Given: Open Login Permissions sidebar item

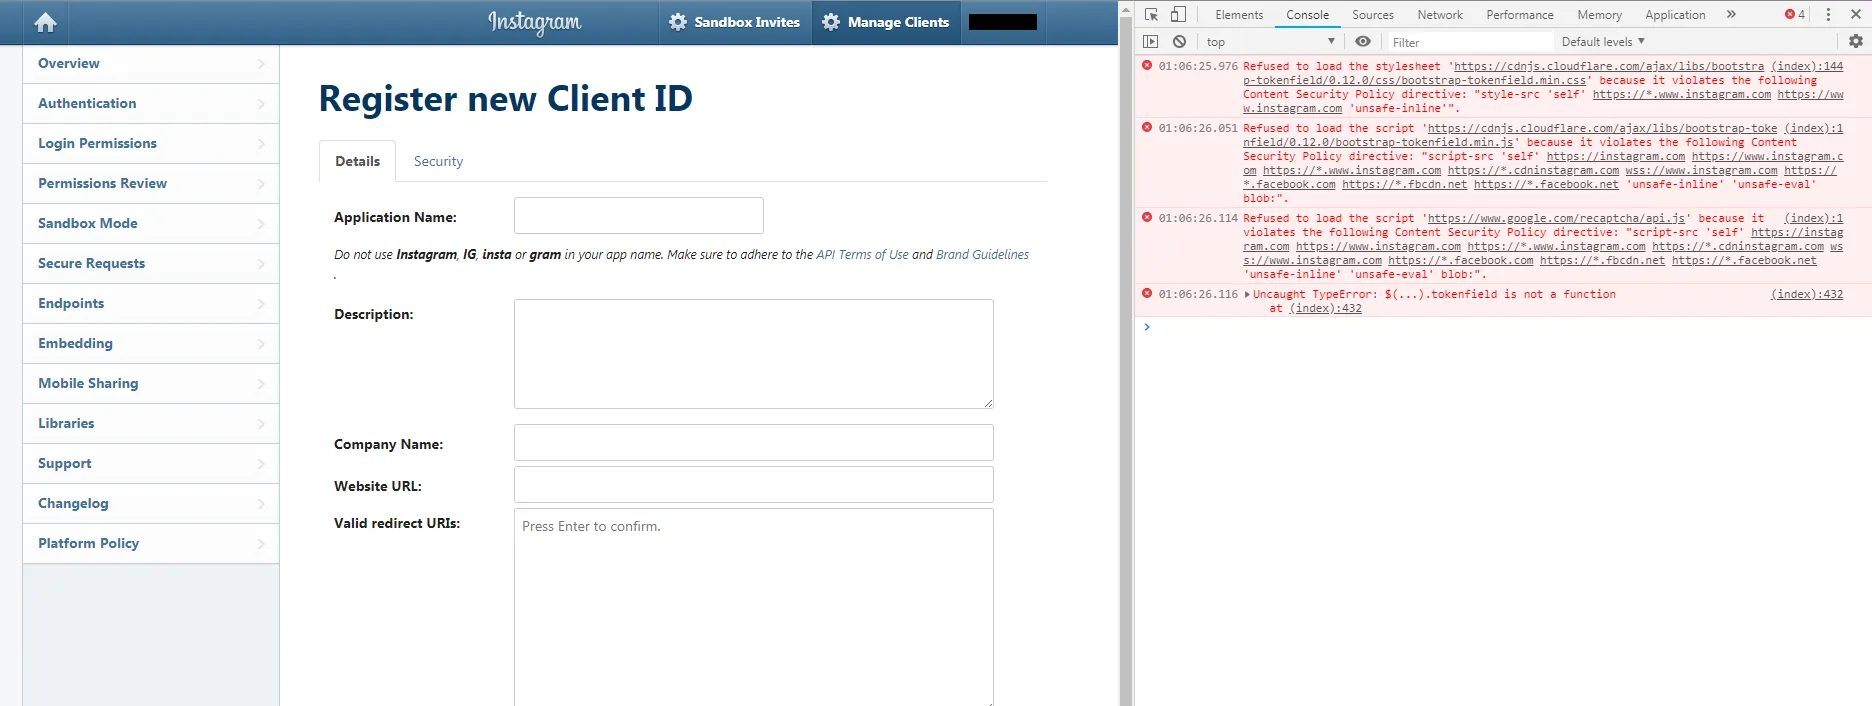Looking at the screenshot, I should pos(151,143).
